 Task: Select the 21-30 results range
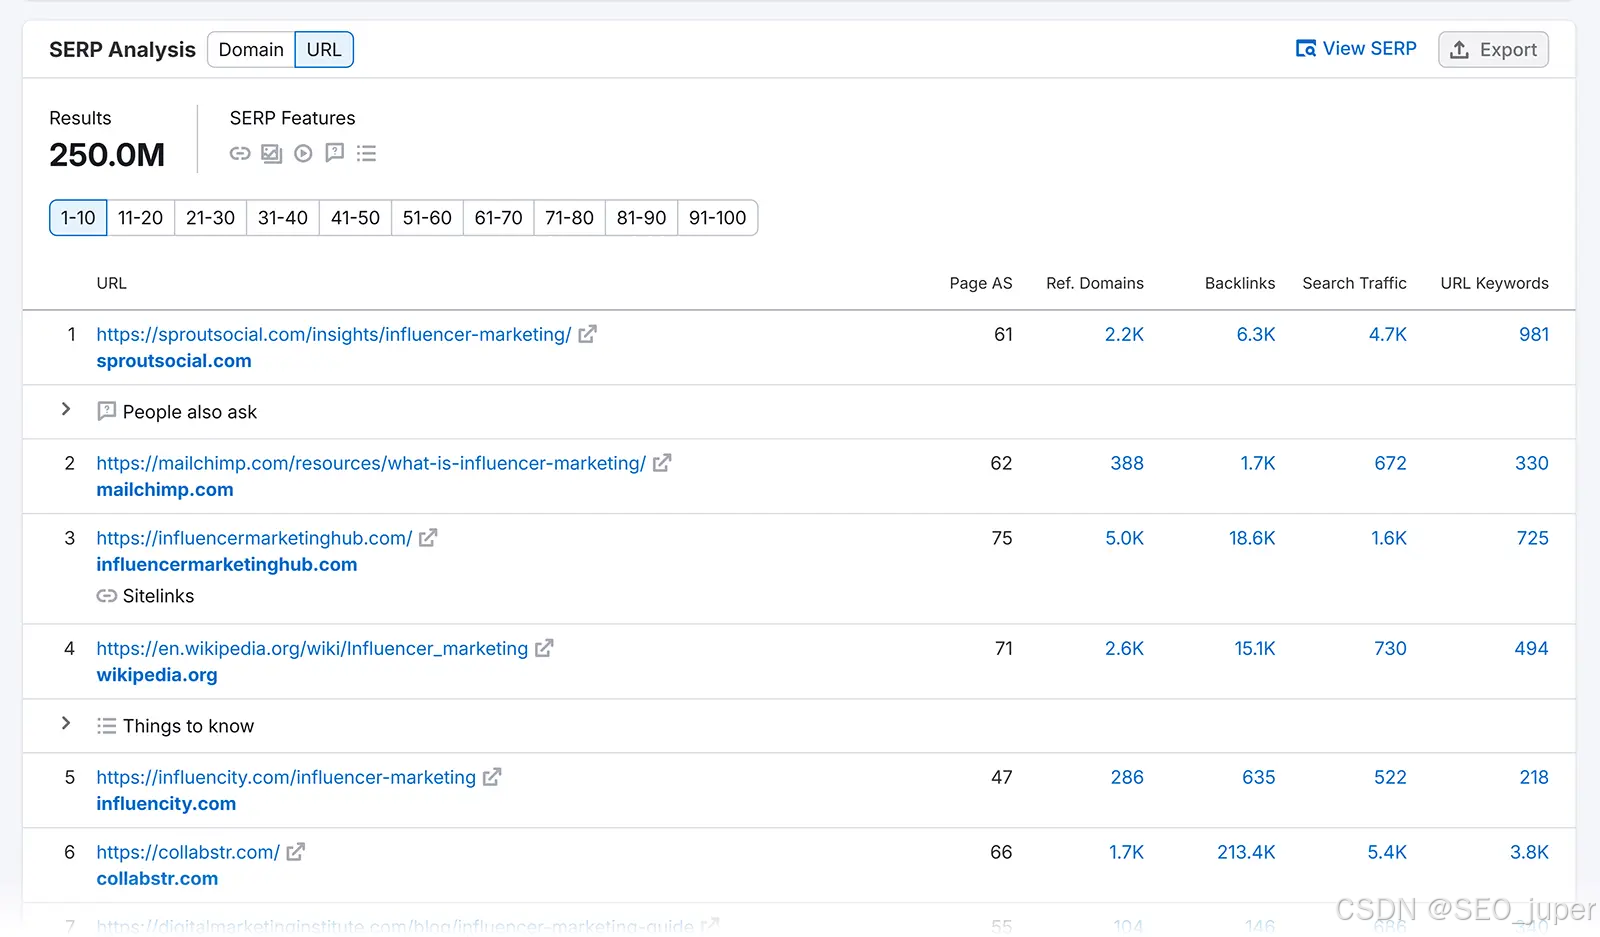(x=210, y=218)
